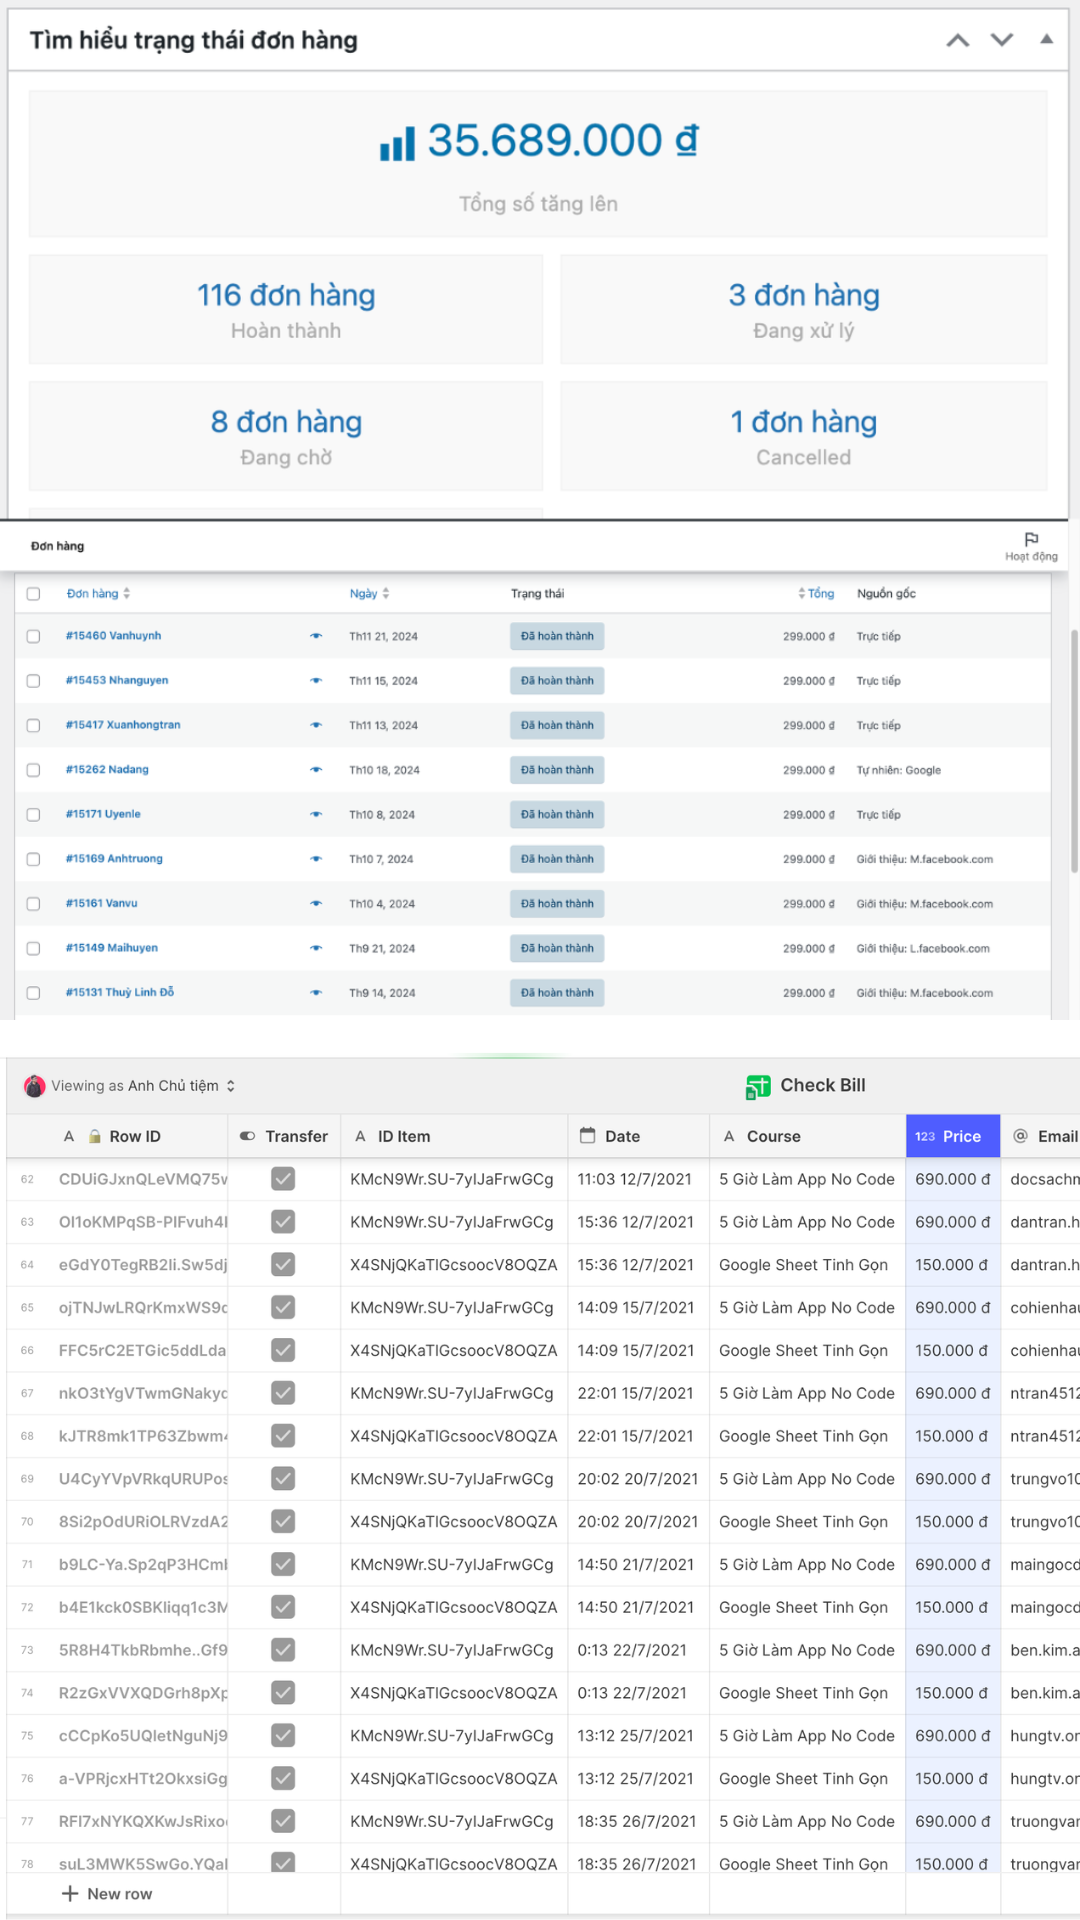Preview order #15169 Anhtruong eye icon

(316, 859)
